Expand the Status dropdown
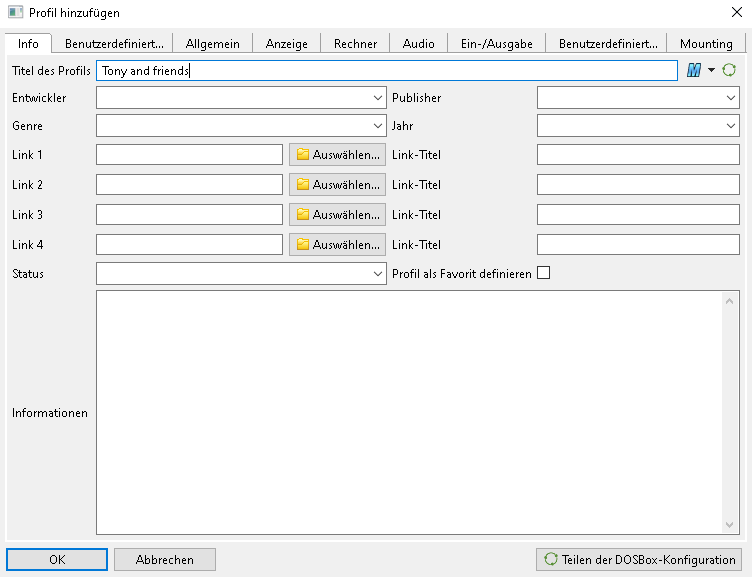 [377, 274]
